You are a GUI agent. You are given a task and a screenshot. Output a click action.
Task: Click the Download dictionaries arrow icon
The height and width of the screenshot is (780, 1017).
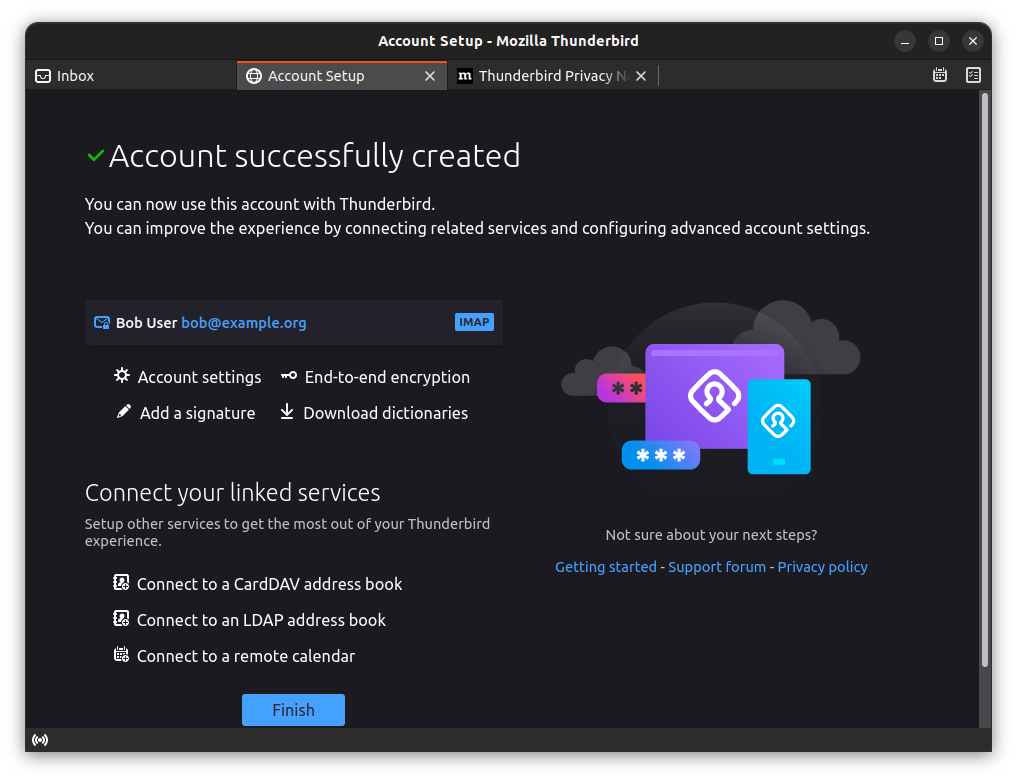click(x=287, y=412)
